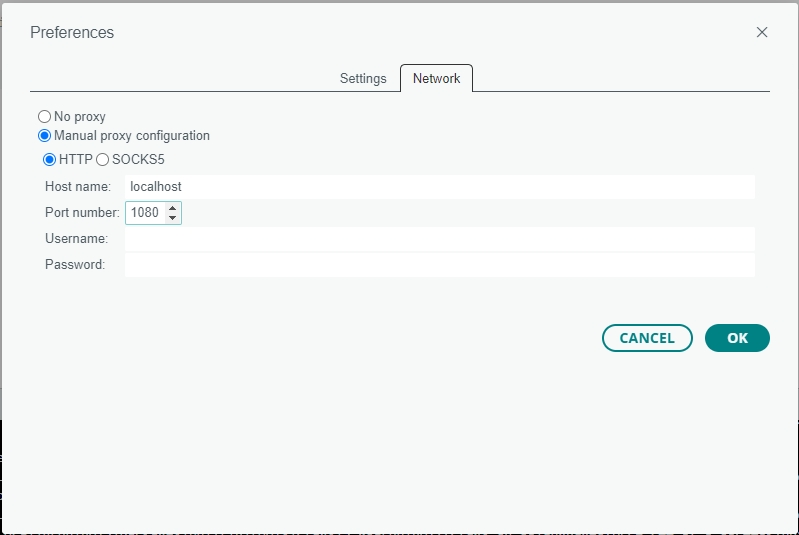The width and height of the screenshot is (799, 535).
Task: Click the Password input field
Action: pyautogui.click(x=439, y=264)
